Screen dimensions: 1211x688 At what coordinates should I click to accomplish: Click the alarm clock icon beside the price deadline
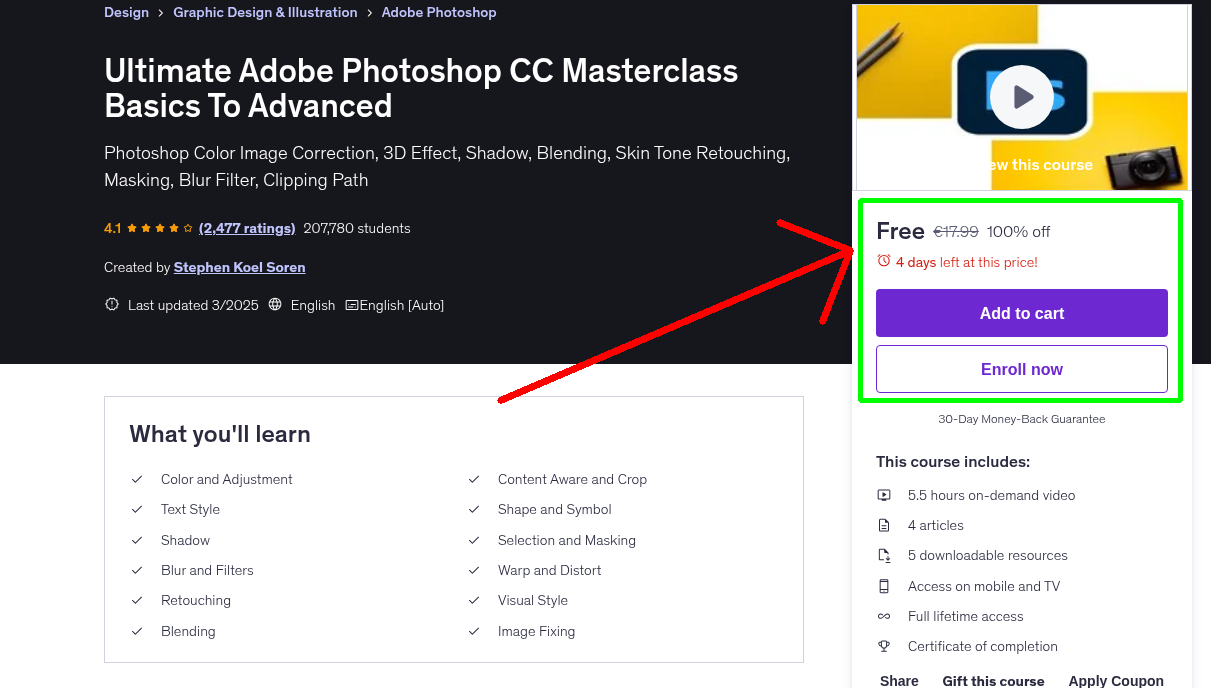884,259
